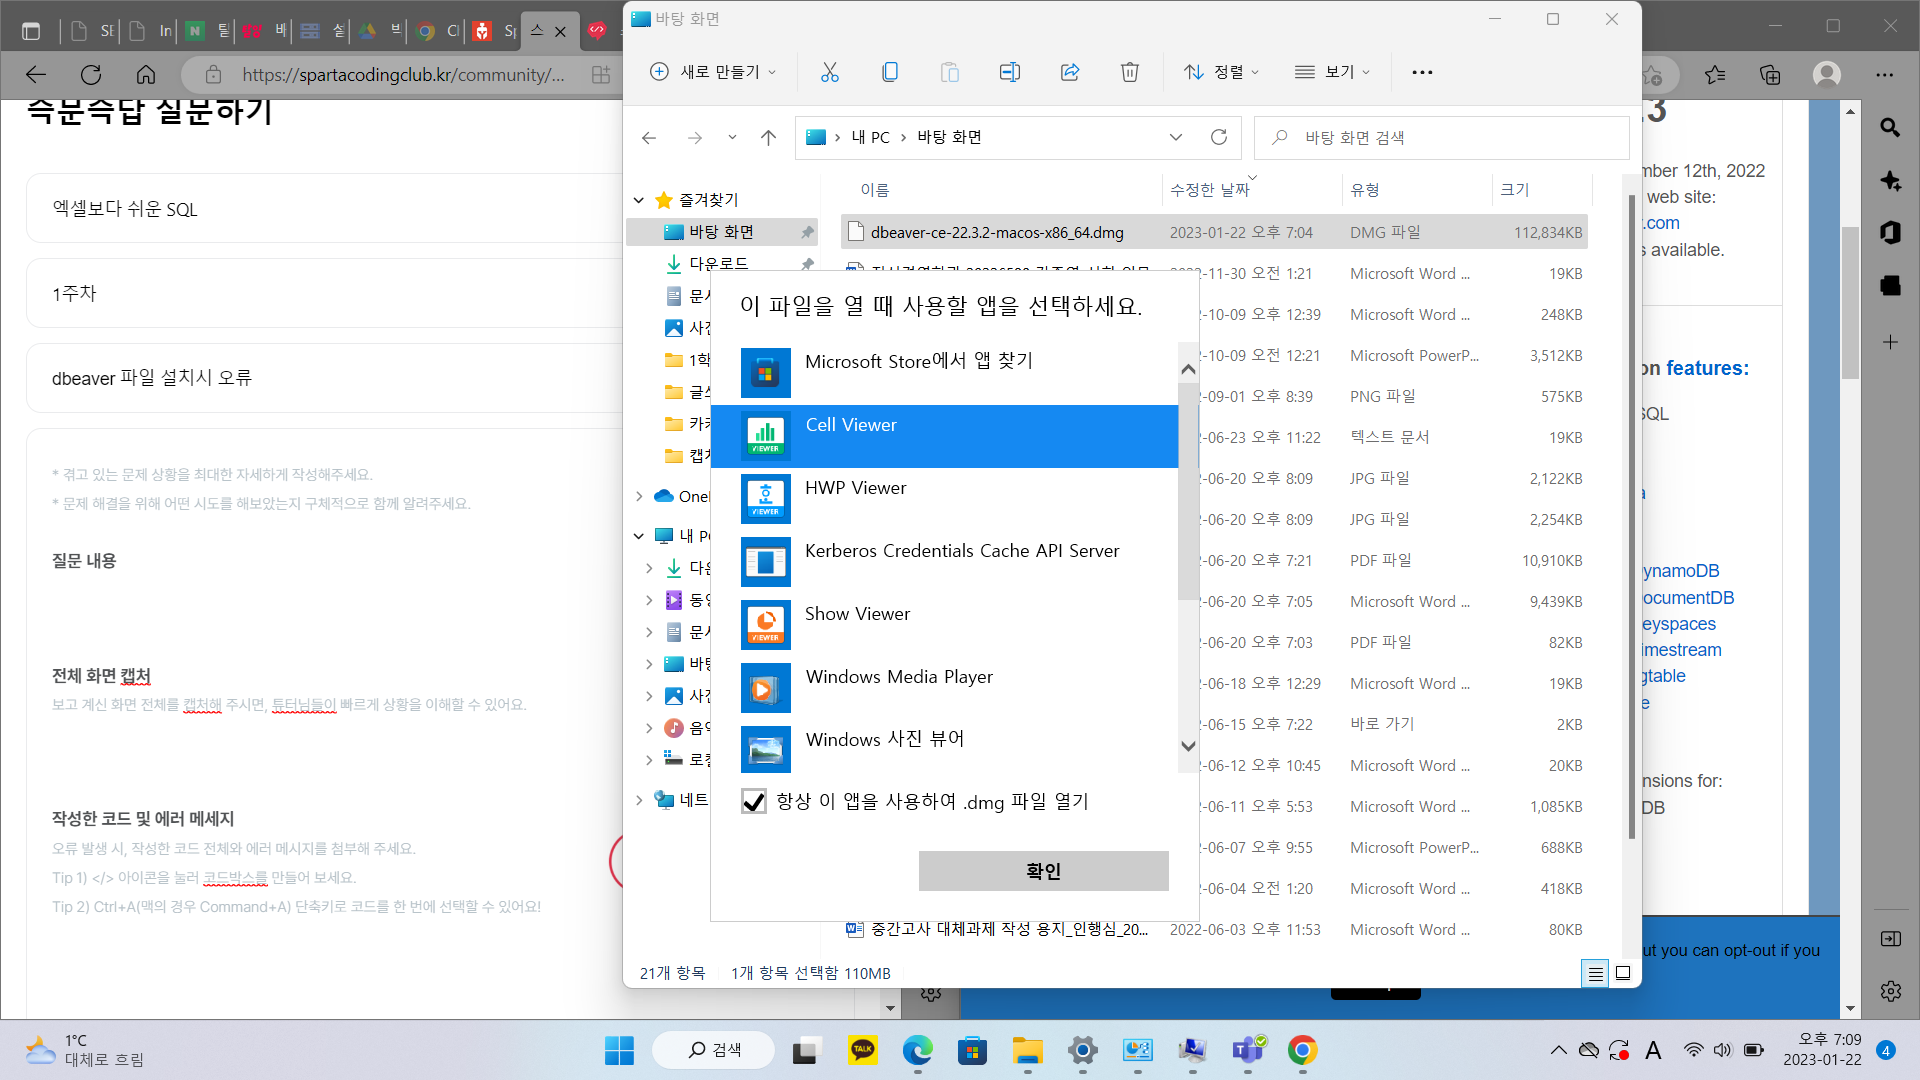Open KakaoTalk from the taskbar
Viewport: 1920px width, 1080px height.
click(862, 1050)
